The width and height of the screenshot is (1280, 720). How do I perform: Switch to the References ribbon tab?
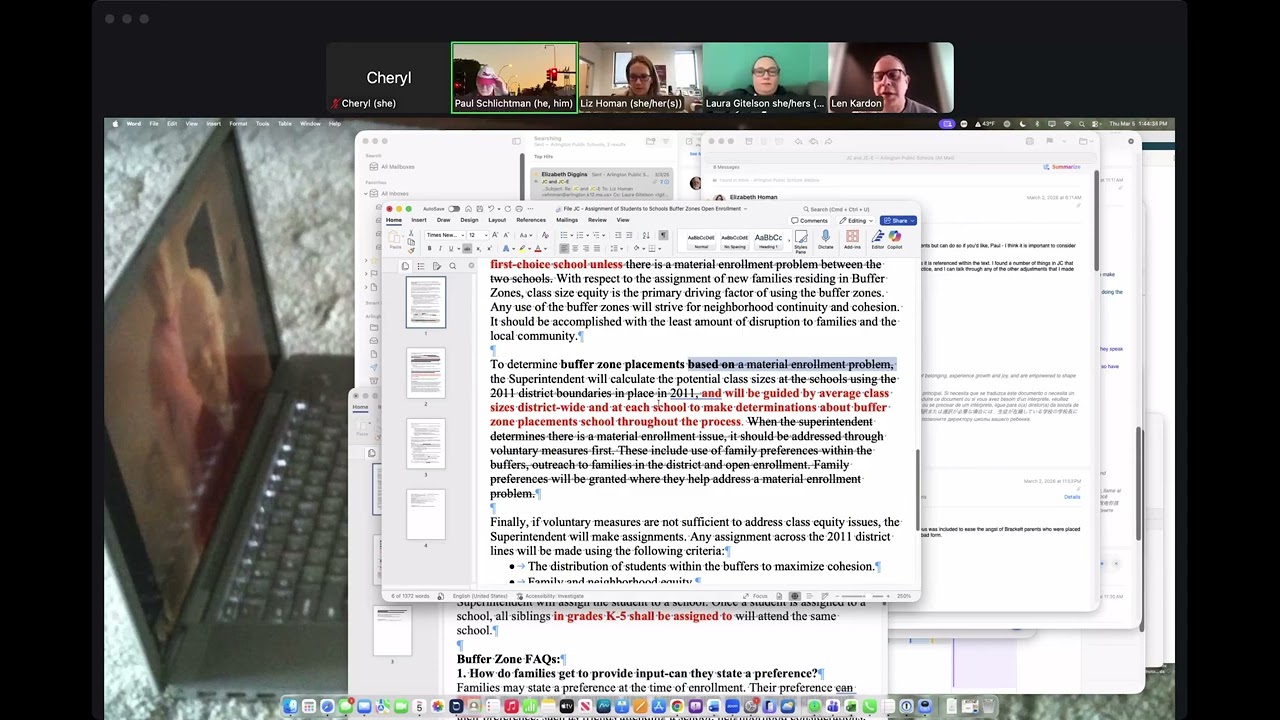click(x=531, y=220)
